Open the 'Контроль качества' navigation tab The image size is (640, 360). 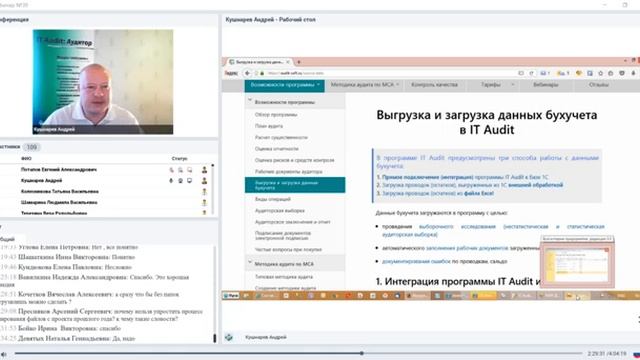click(x=434, y=85)
